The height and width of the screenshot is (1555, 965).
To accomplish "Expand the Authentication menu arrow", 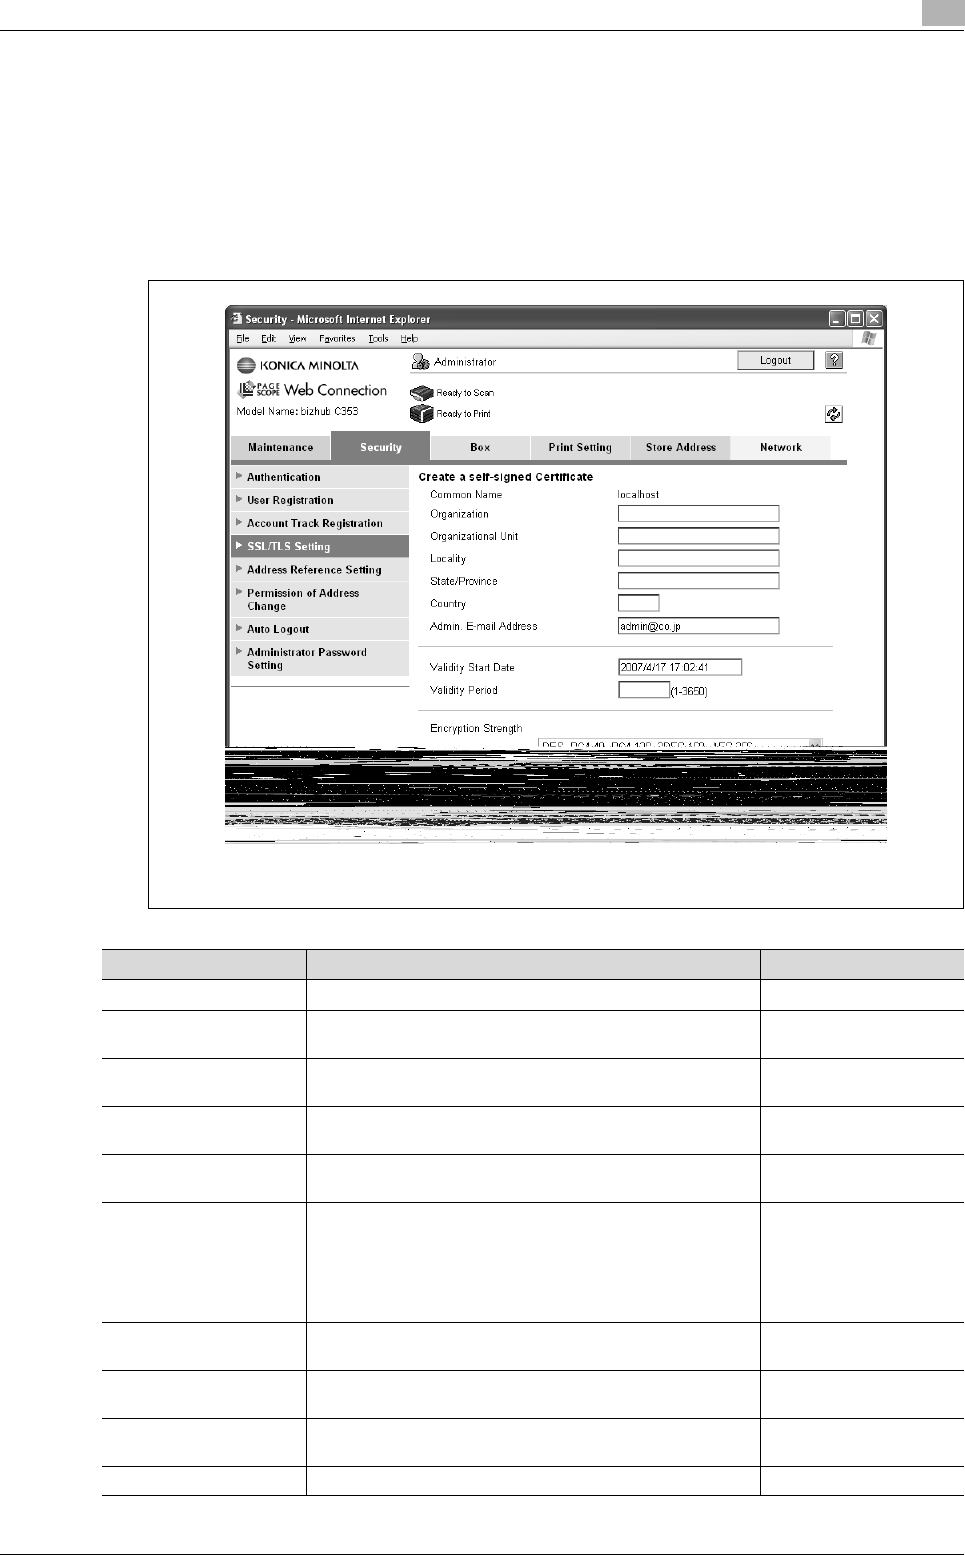I will coord(239,476).
